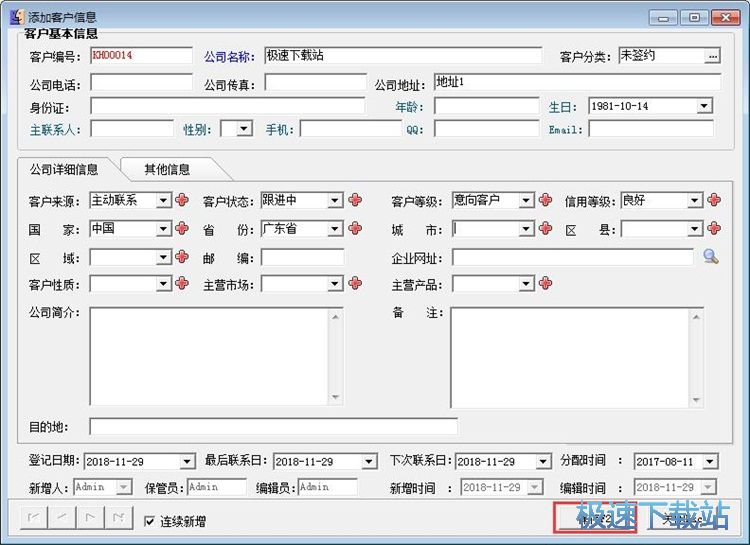Toggle the 连续新增 checkbox
750x545 pixels.
pos(149,521)
